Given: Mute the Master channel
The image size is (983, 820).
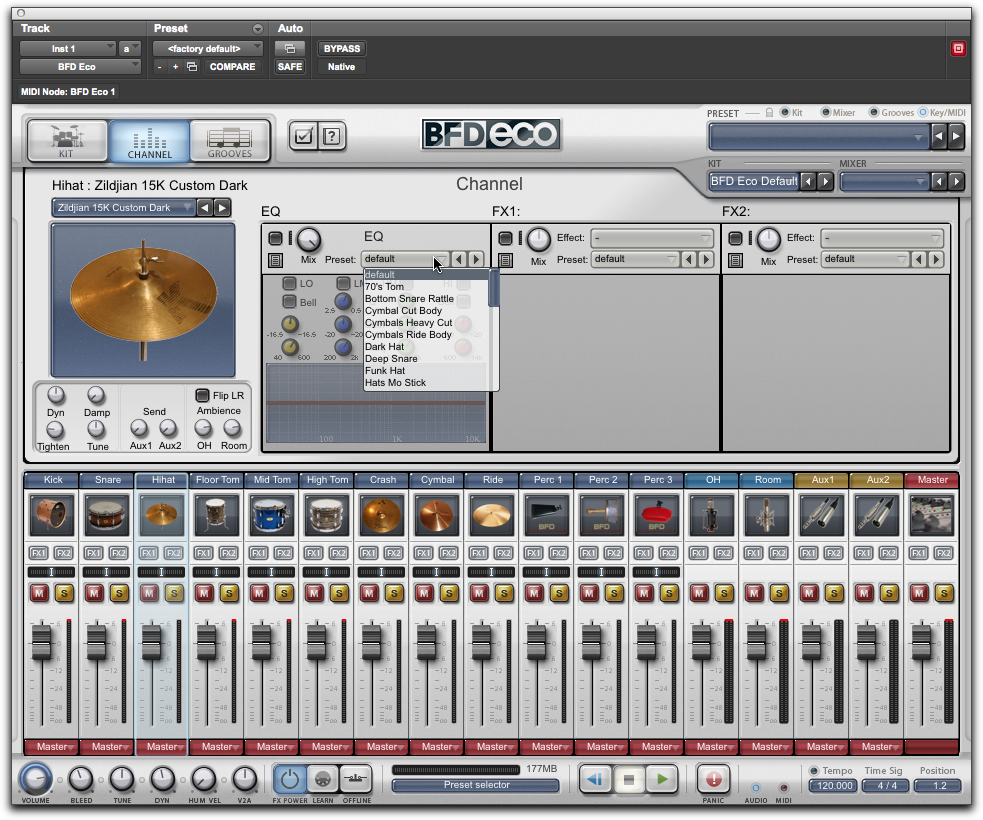Looking at the screenshot, I should pos(919,593).
